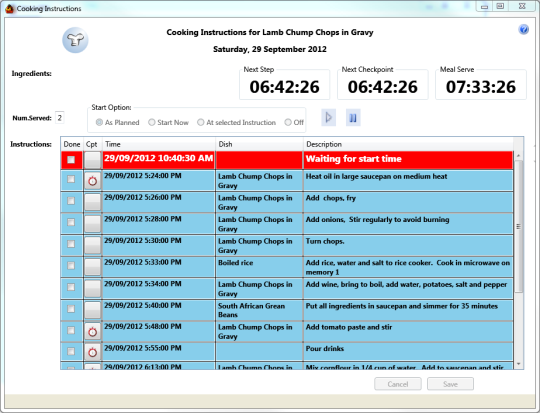Click the pause timer button
This screenshot has height=413, width=540.
(x=353, y=118)
